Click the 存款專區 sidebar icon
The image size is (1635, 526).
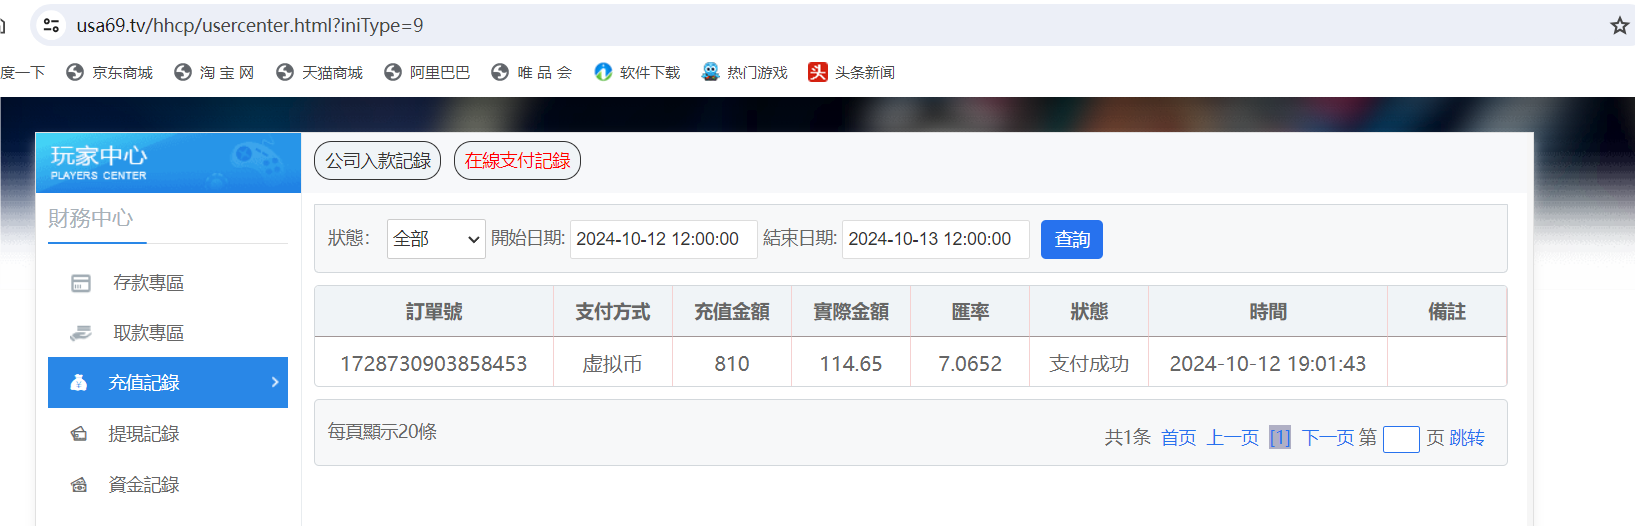pos(81,283)
